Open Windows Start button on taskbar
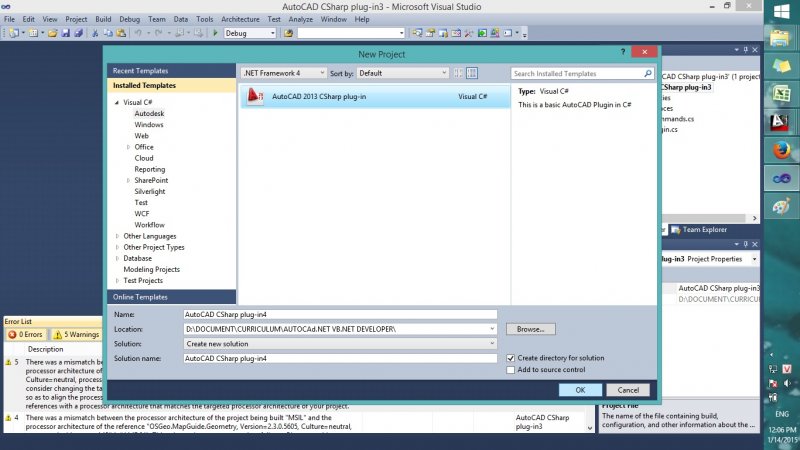This screenshot has height=450, width=800. click(782, 11)
